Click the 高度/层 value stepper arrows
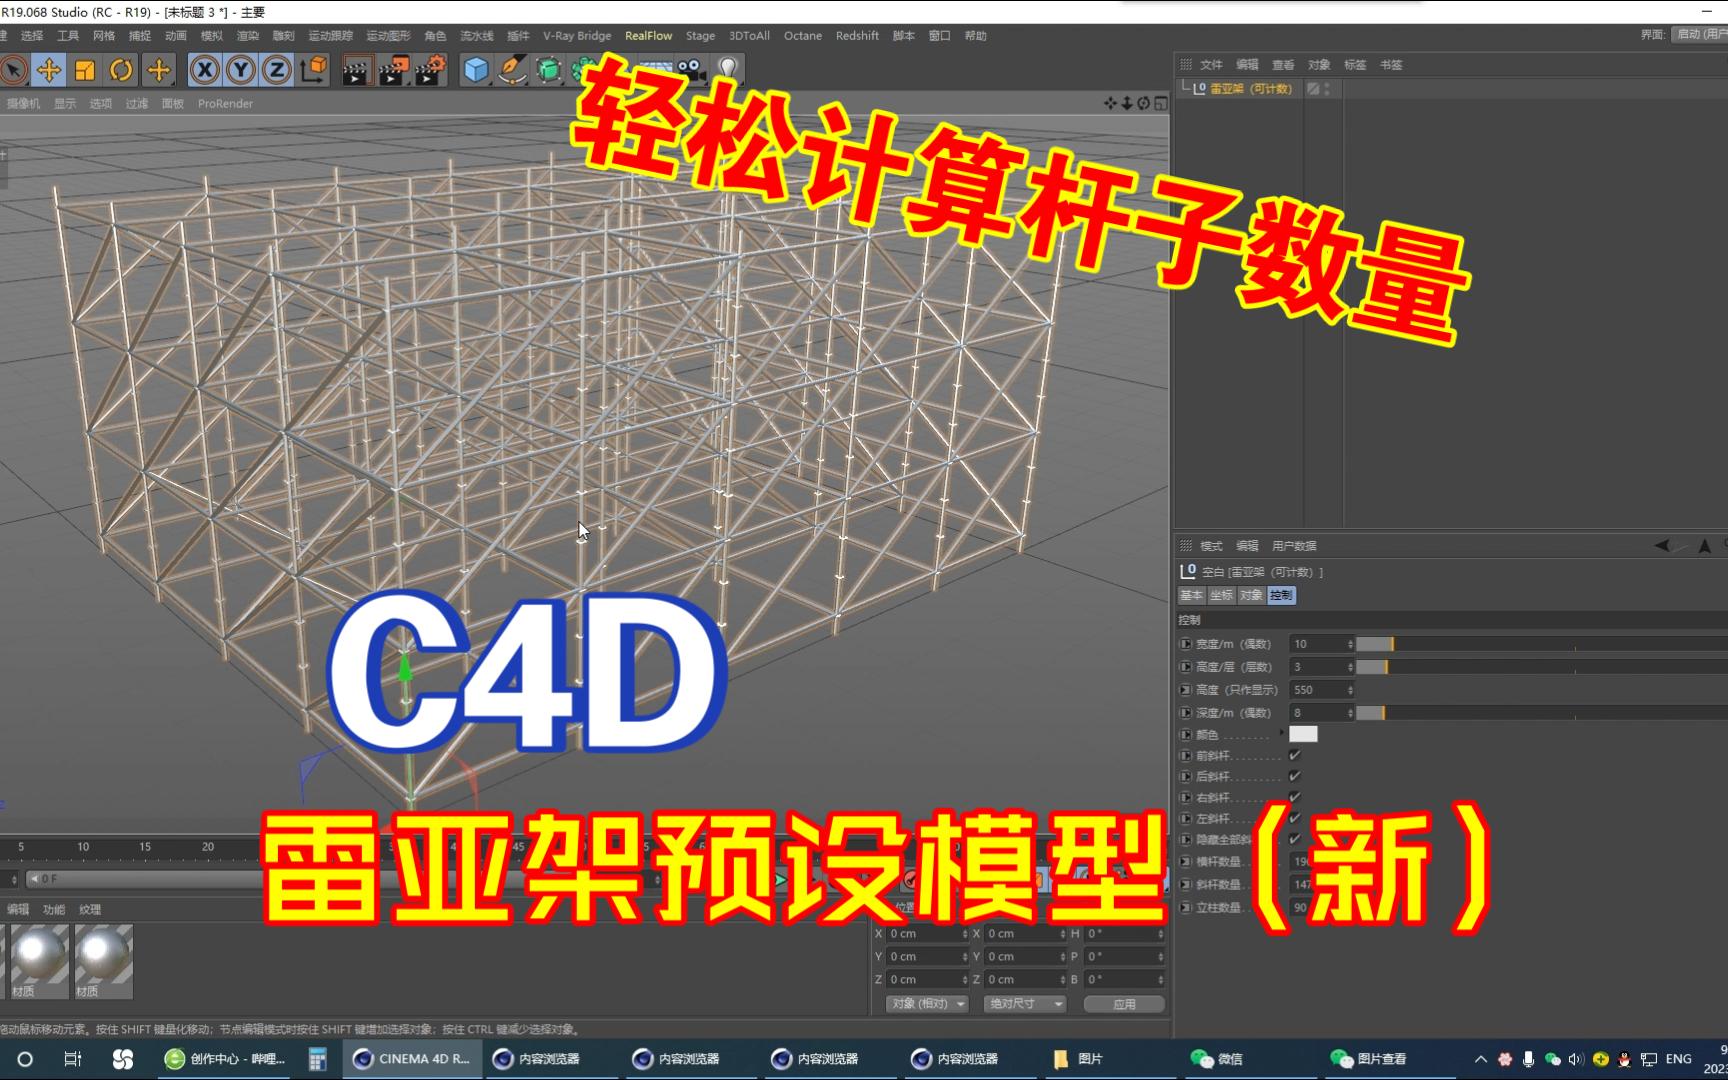This screenshot has height=1080, width=1728. pos(1350,667)
